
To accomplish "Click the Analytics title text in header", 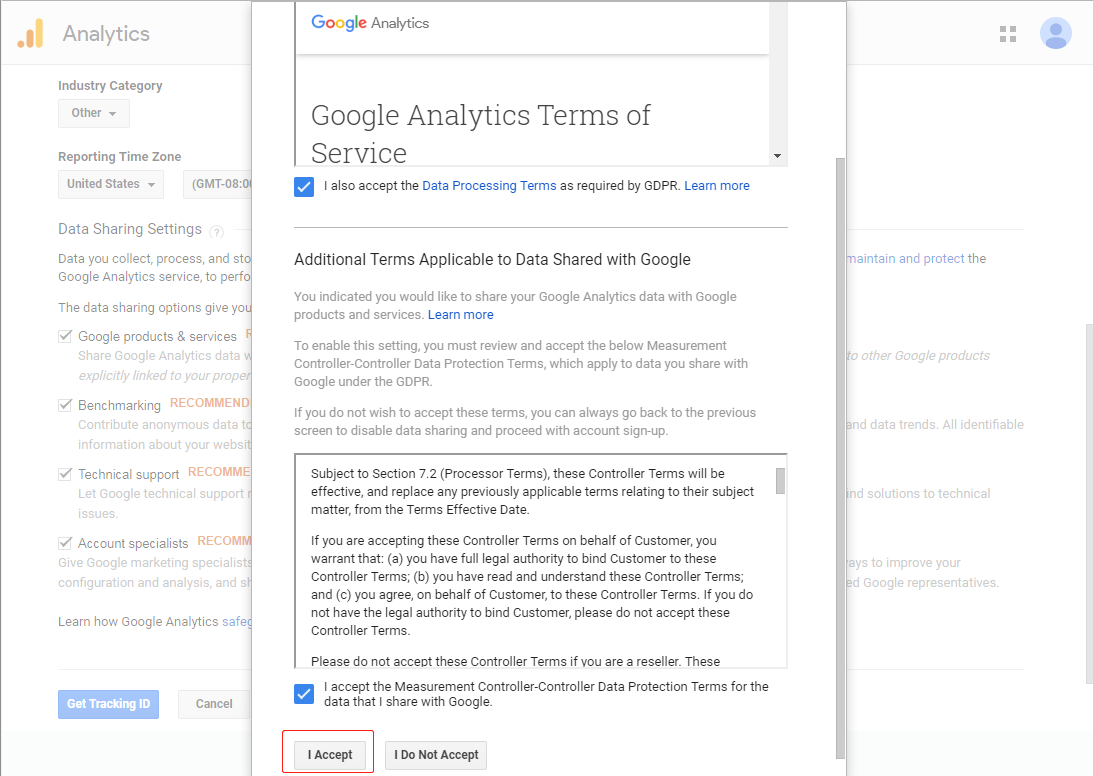I will 106,33.
